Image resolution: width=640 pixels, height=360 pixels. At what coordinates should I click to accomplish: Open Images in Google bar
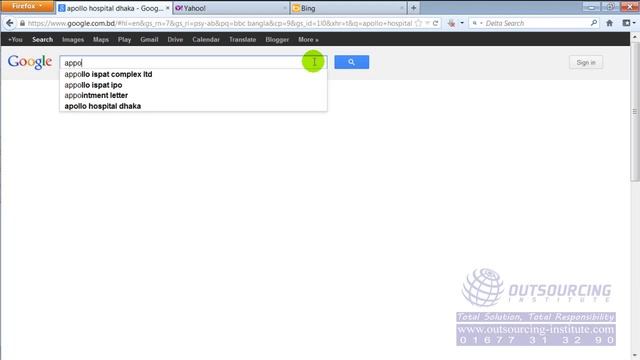point(73,40)
